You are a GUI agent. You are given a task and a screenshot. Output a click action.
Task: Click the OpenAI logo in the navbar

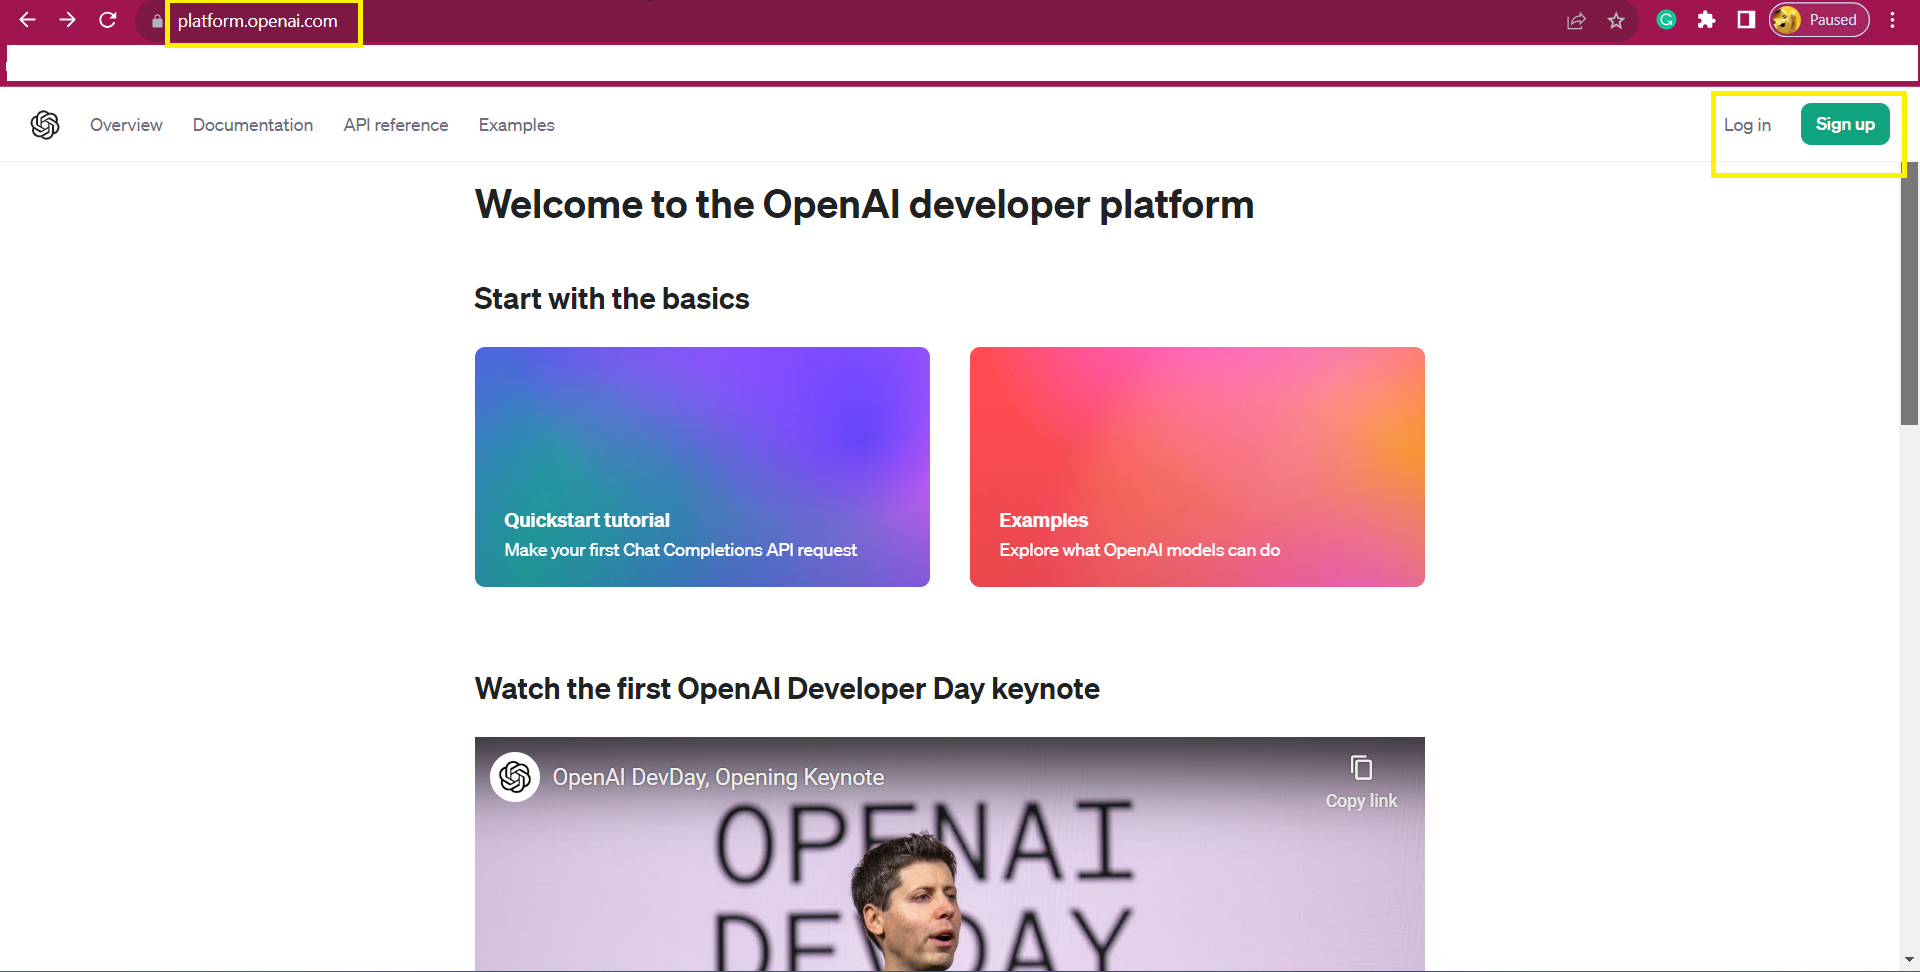pos(45,125)
